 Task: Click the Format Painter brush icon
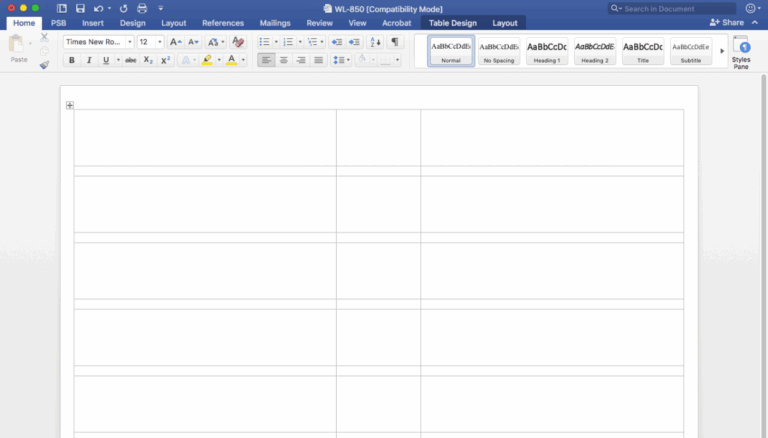pos(44,65)
